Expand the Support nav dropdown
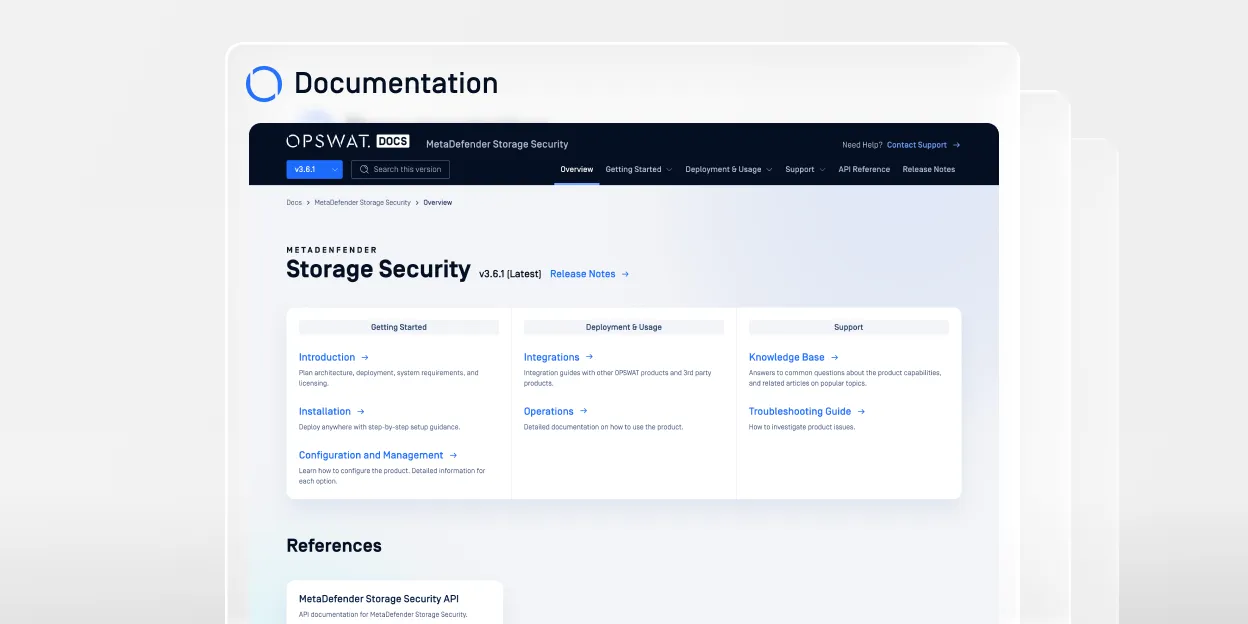The width and height of the screenshot is (1248, 624). tap(804, 170)
